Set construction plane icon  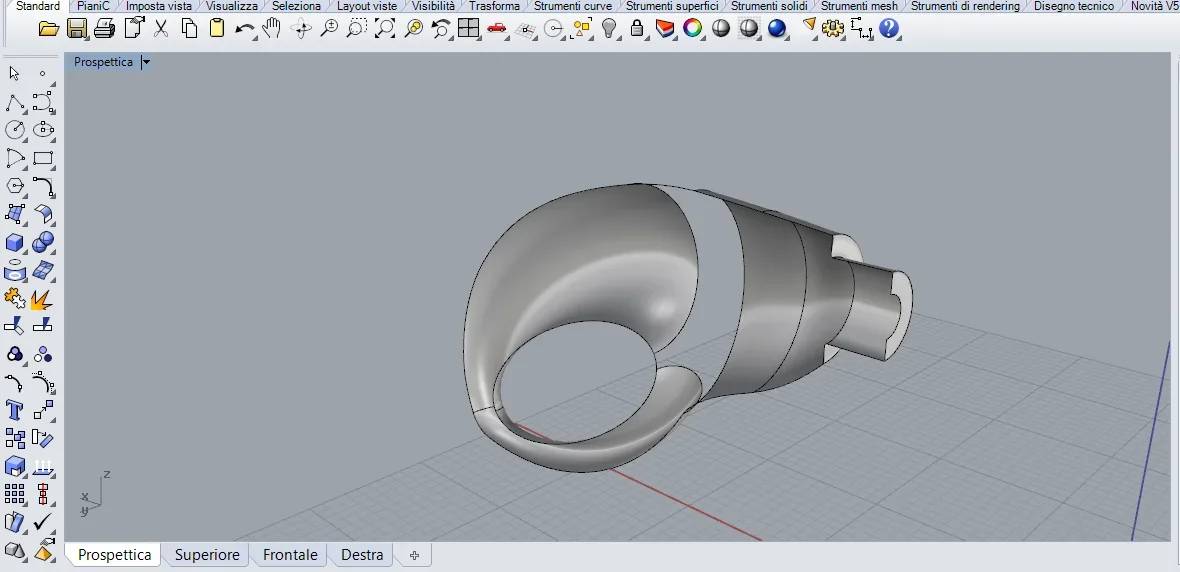(x=525, y=30)
